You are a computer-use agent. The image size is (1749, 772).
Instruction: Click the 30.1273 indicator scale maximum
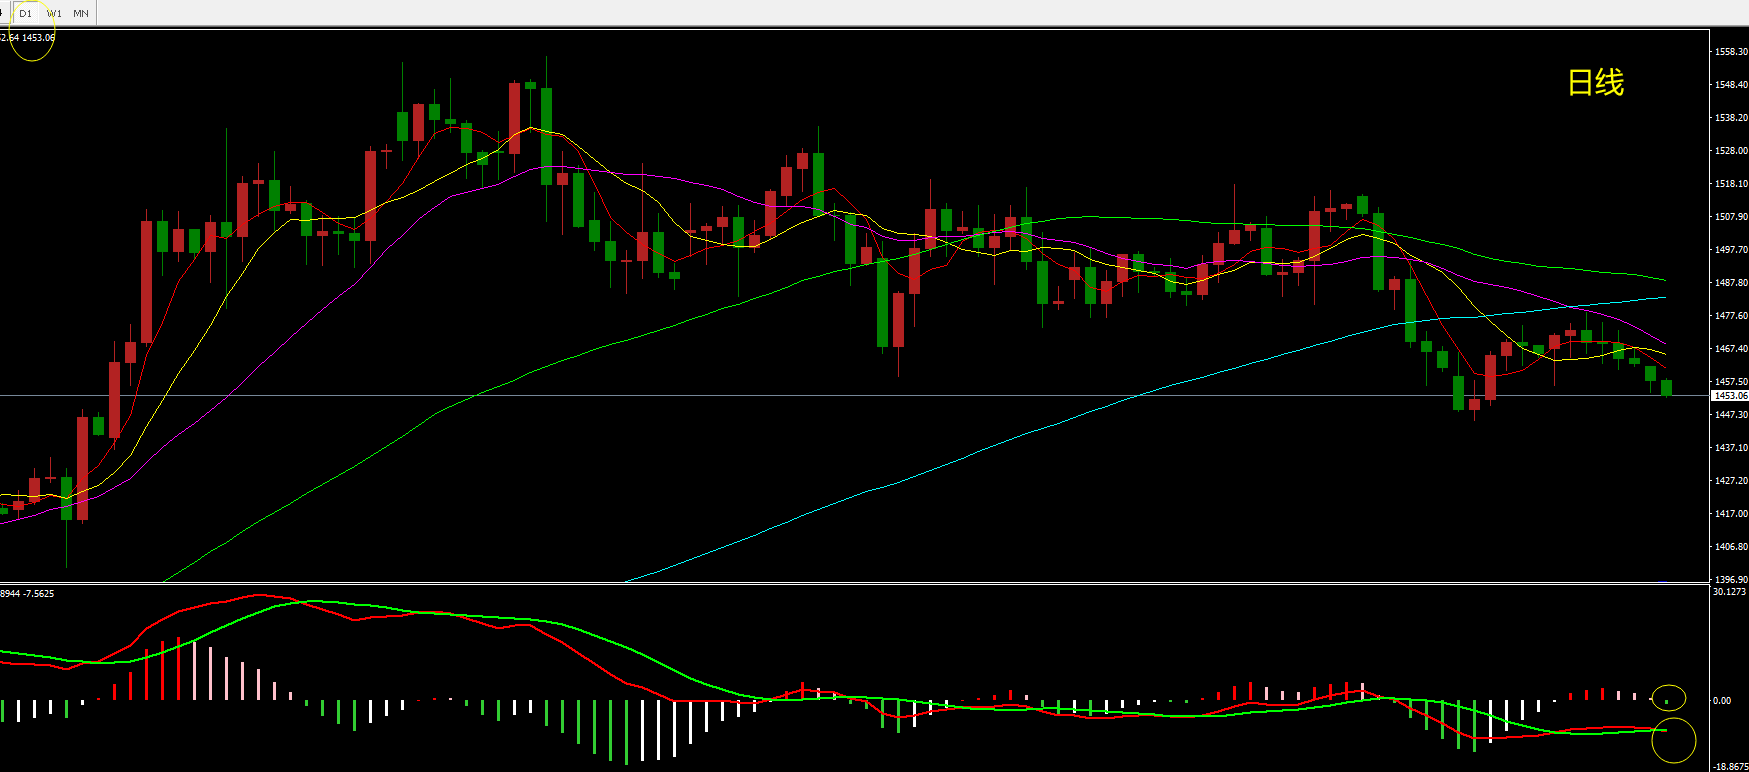1729,592
